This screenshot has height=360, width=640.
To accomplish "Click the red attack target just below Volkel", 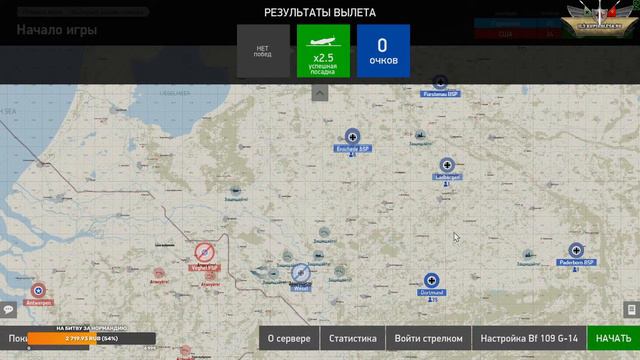I will point(210,277).
